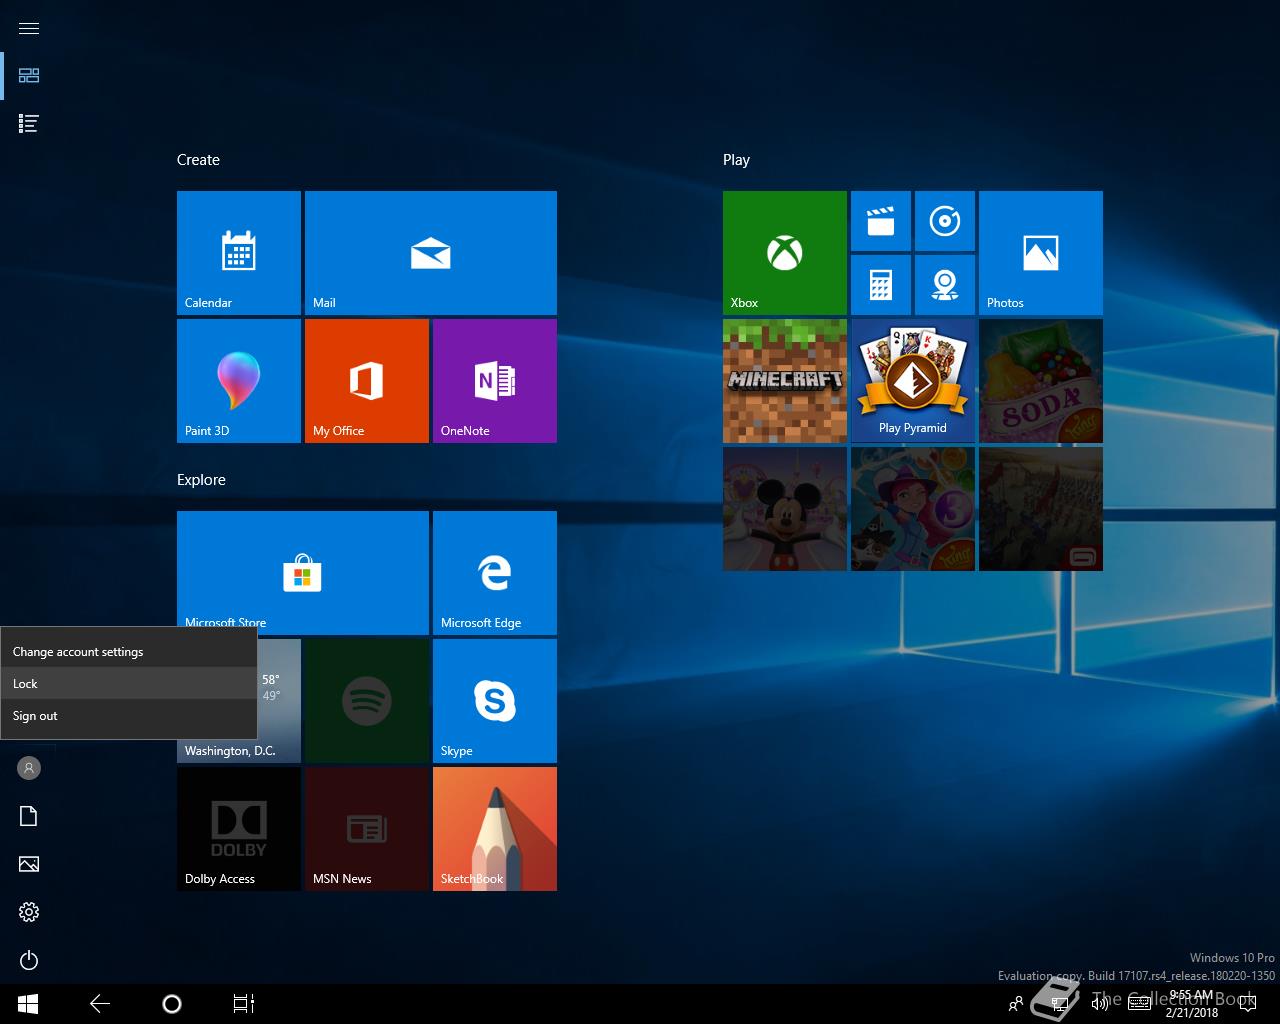Launch Microsoft Edge tile
The height and width of the screenshot is (1024, 1280).
click(495, 573)
